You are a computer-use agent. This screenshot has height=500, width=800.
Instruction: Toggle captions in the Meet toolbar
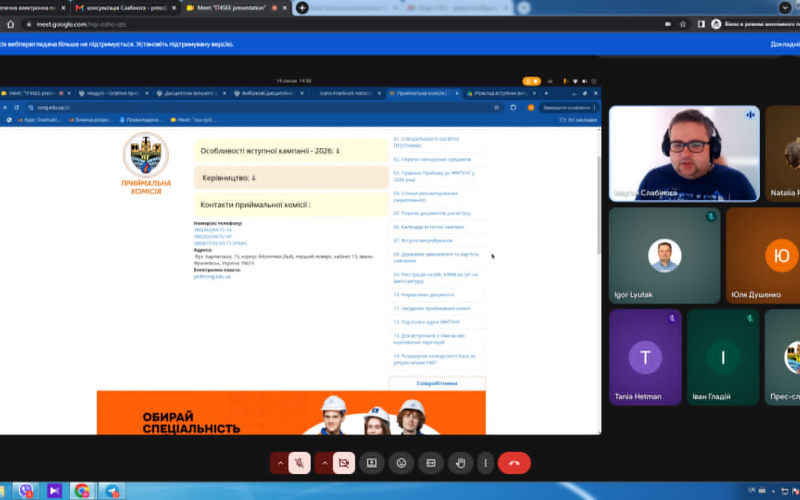pos(431,463)
